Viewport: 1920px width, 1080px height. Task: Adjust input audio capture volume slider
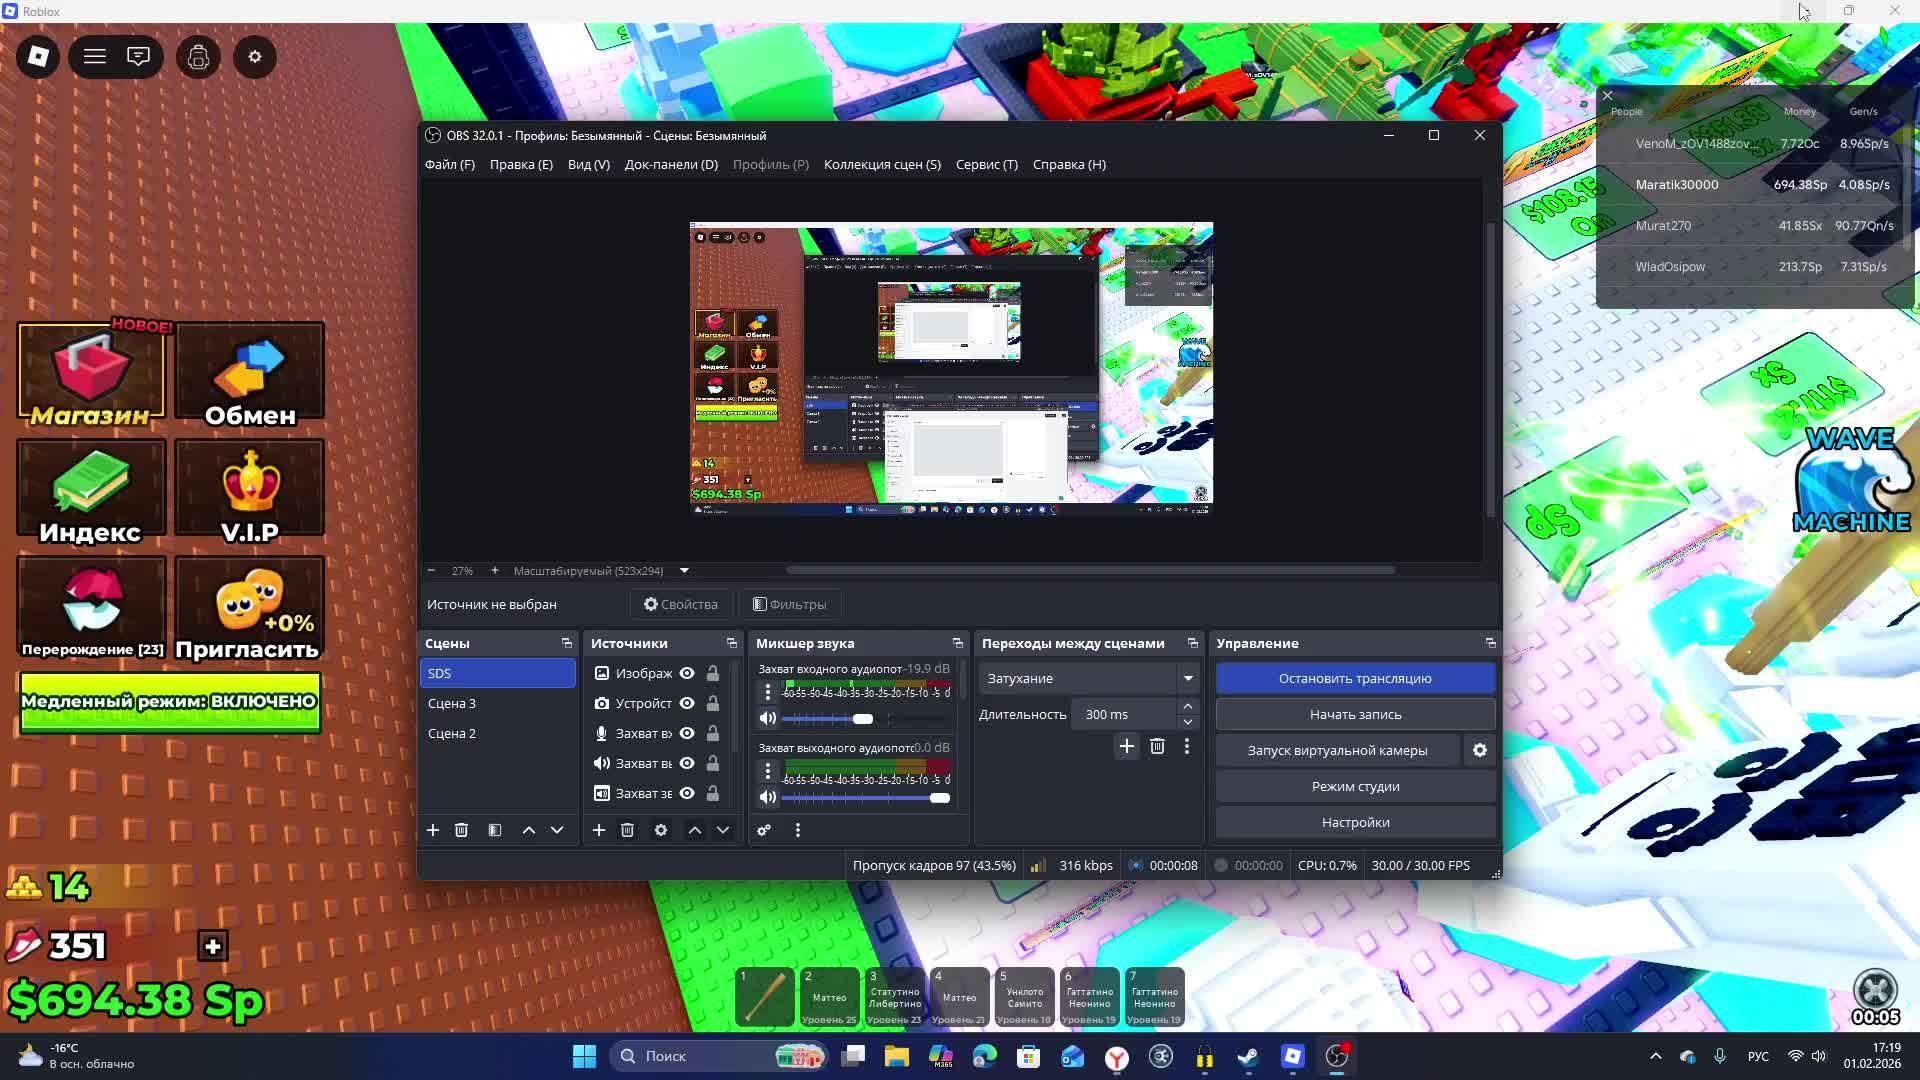click(862, 719)
